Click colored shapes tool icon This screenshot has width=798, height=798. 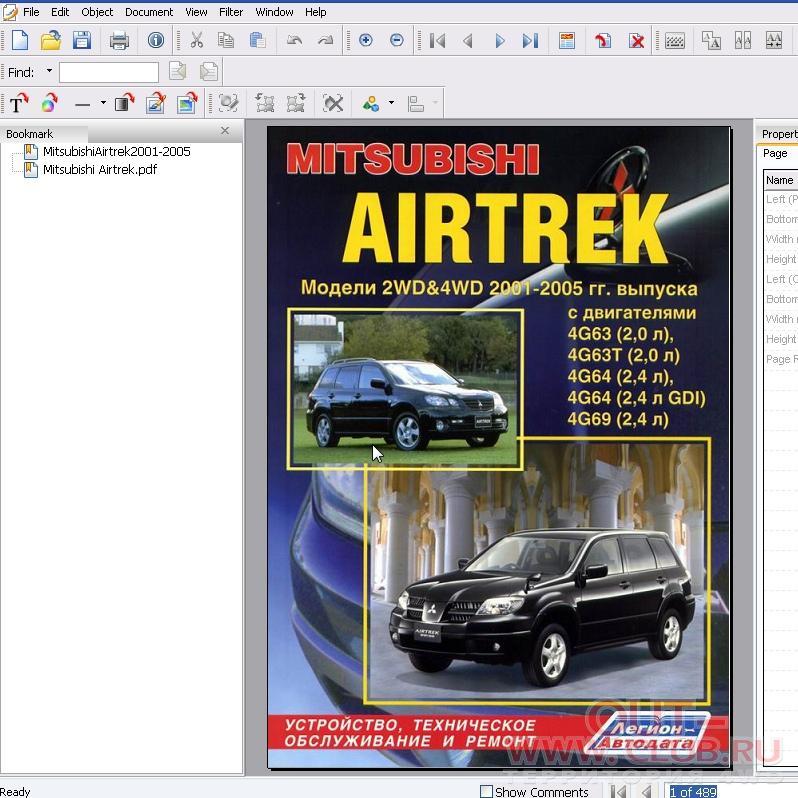(x=370, y=103)
